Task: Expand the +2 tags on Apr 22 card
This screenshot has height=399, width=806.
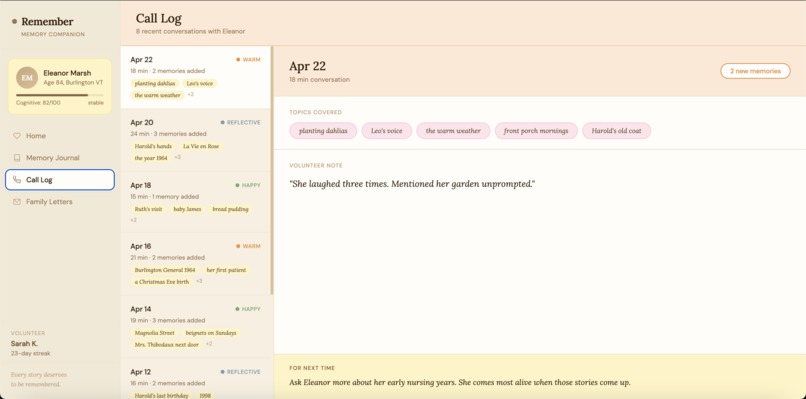Action: point(190,95)
